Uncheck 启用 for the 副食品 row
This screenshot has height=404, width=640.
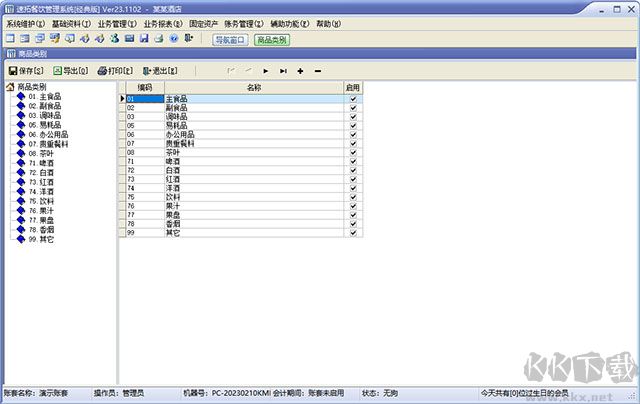click(x=353, y=108)
